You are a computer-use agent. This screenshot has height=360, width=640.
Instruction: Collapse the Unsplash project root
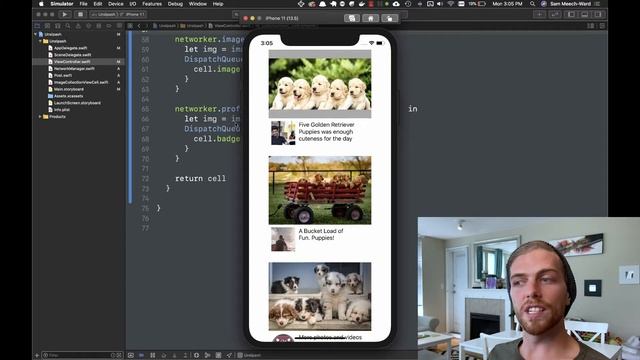coord(36,34)
